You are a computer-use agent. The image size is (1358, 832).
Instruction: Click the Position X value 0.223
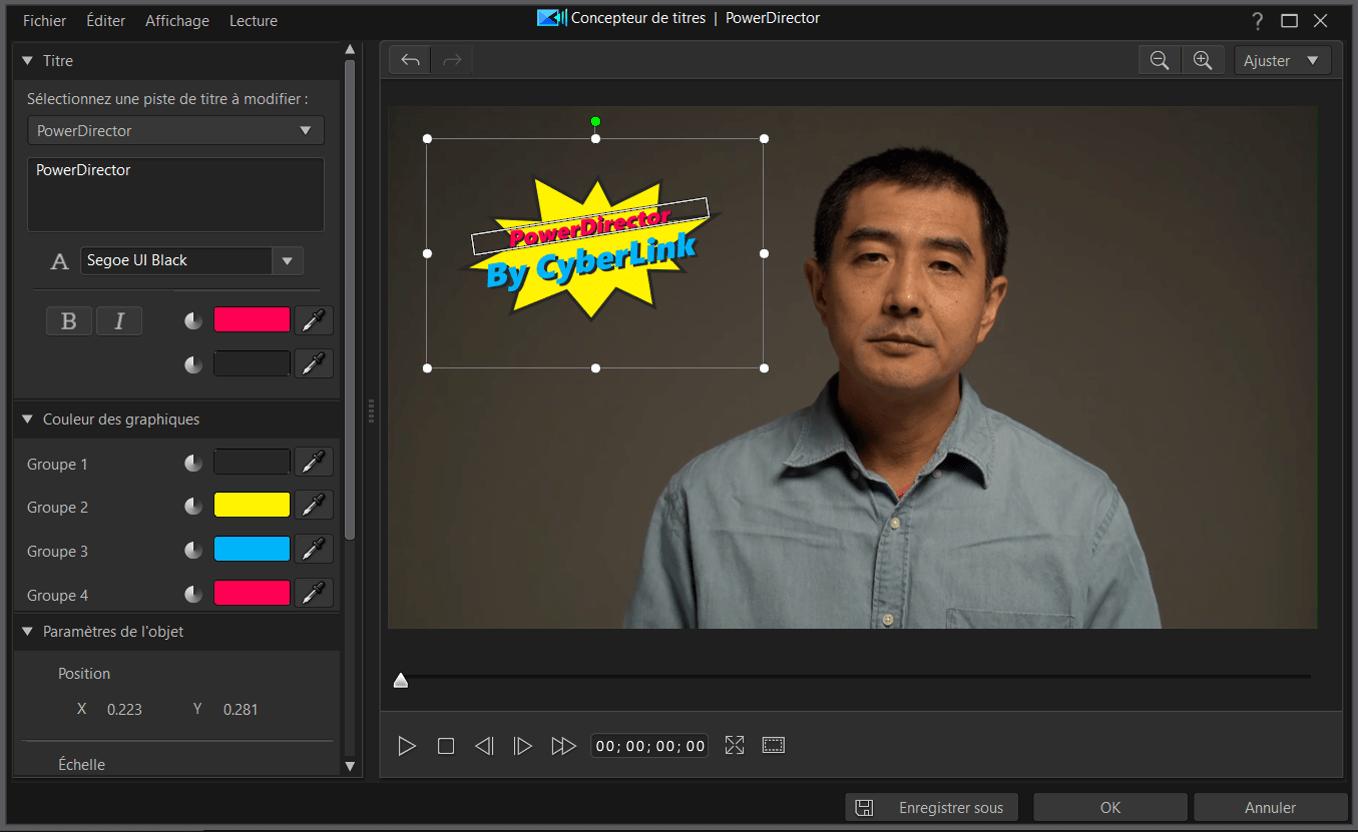tap(124, 709)
